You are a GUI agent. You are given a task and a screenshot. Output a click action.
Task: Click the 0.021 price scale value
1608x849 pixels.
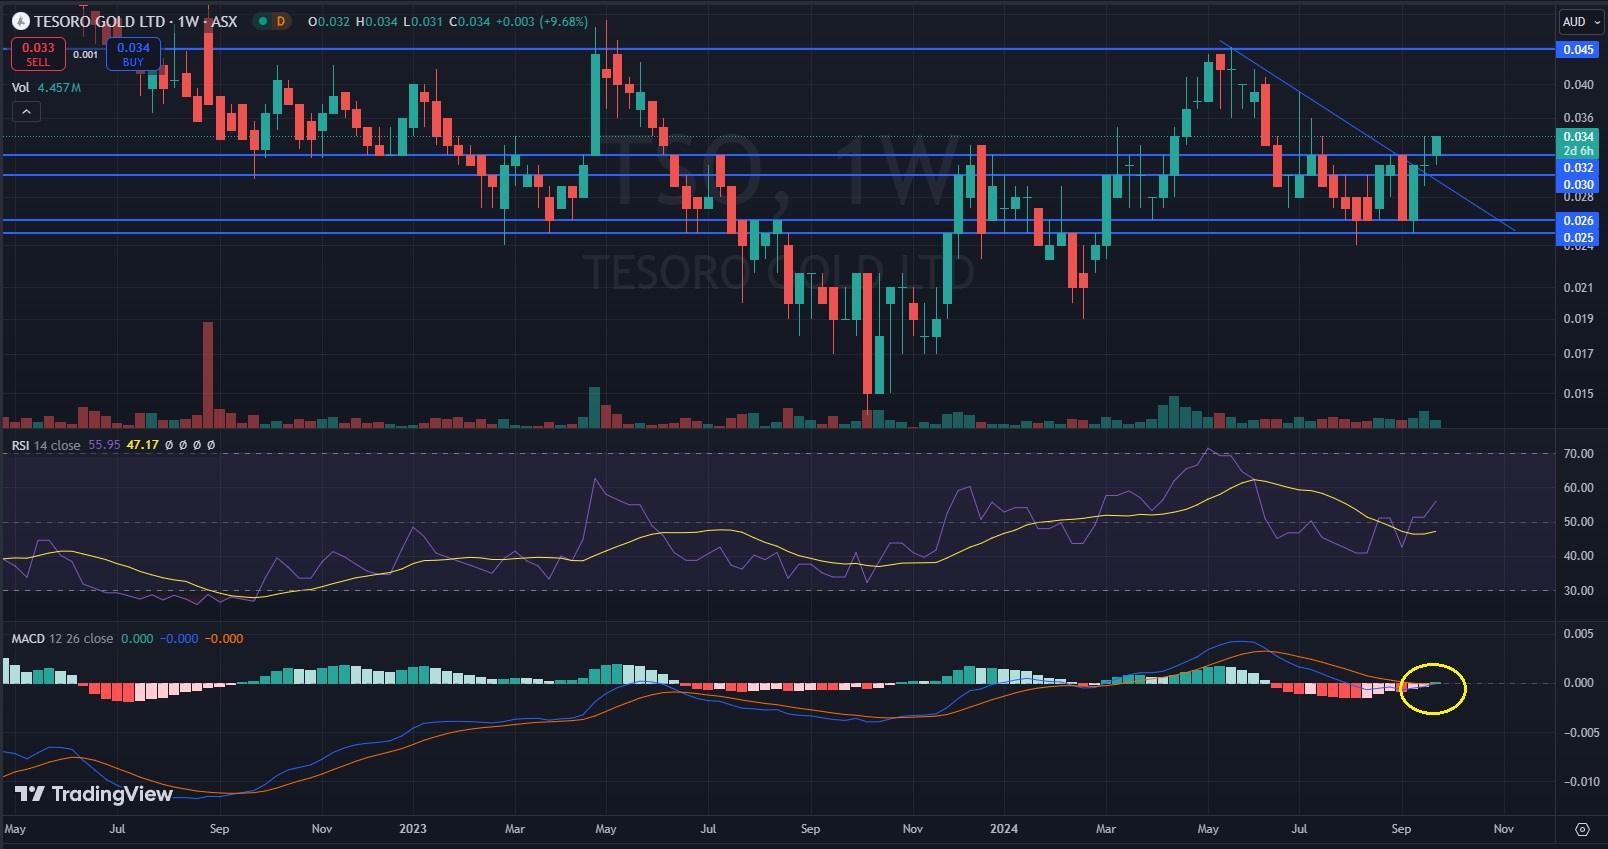pos(1578,288)
